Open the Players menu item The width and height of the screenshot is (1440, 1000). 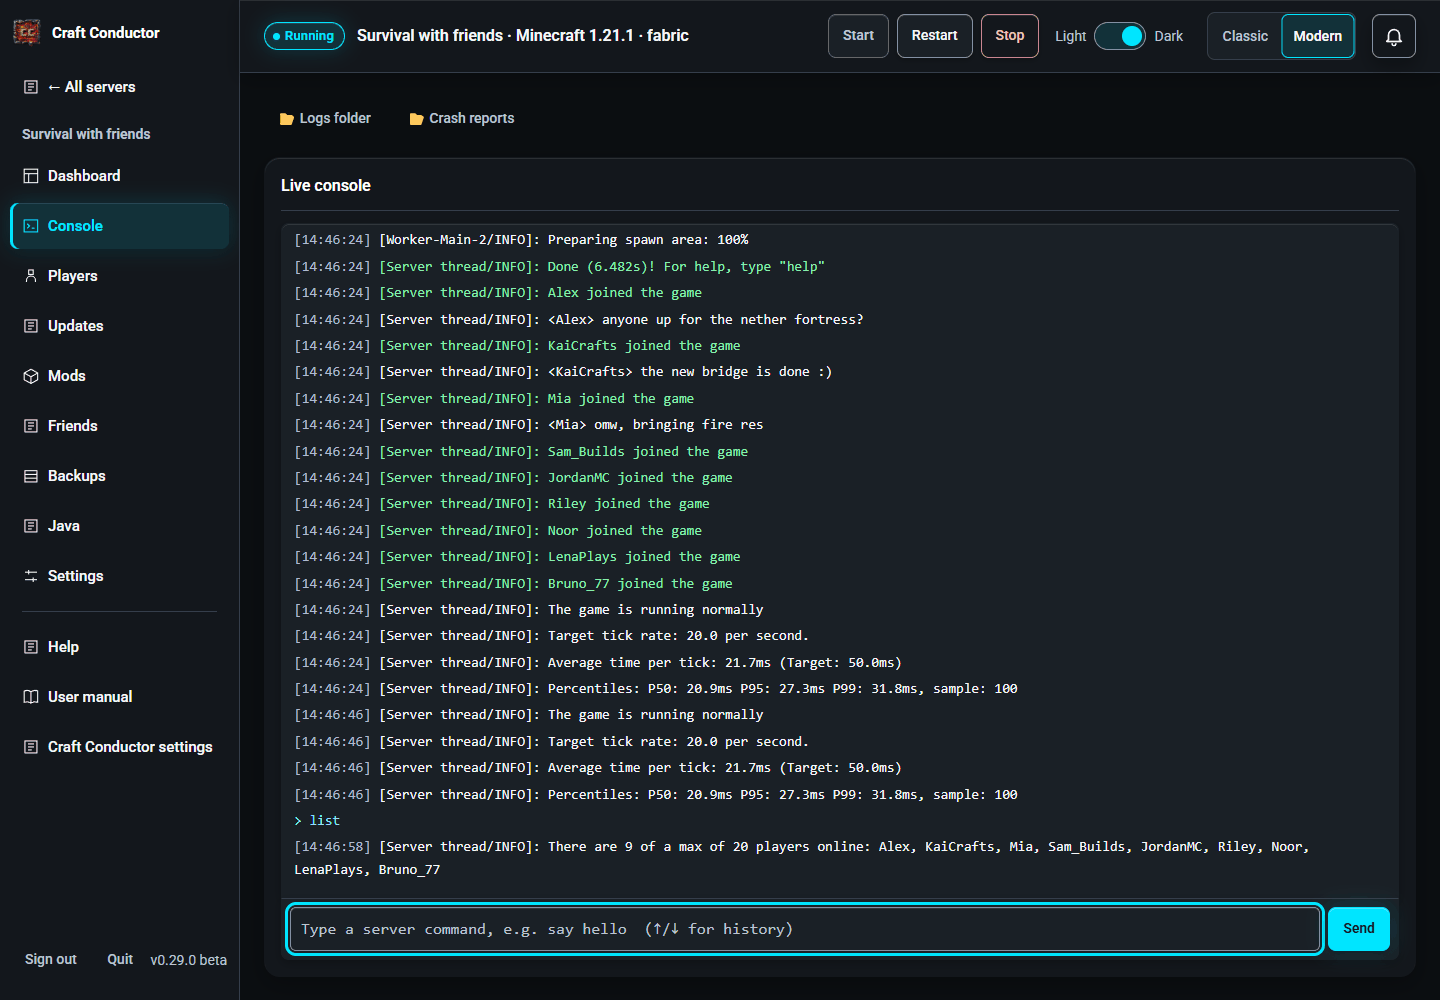[119, 276]
